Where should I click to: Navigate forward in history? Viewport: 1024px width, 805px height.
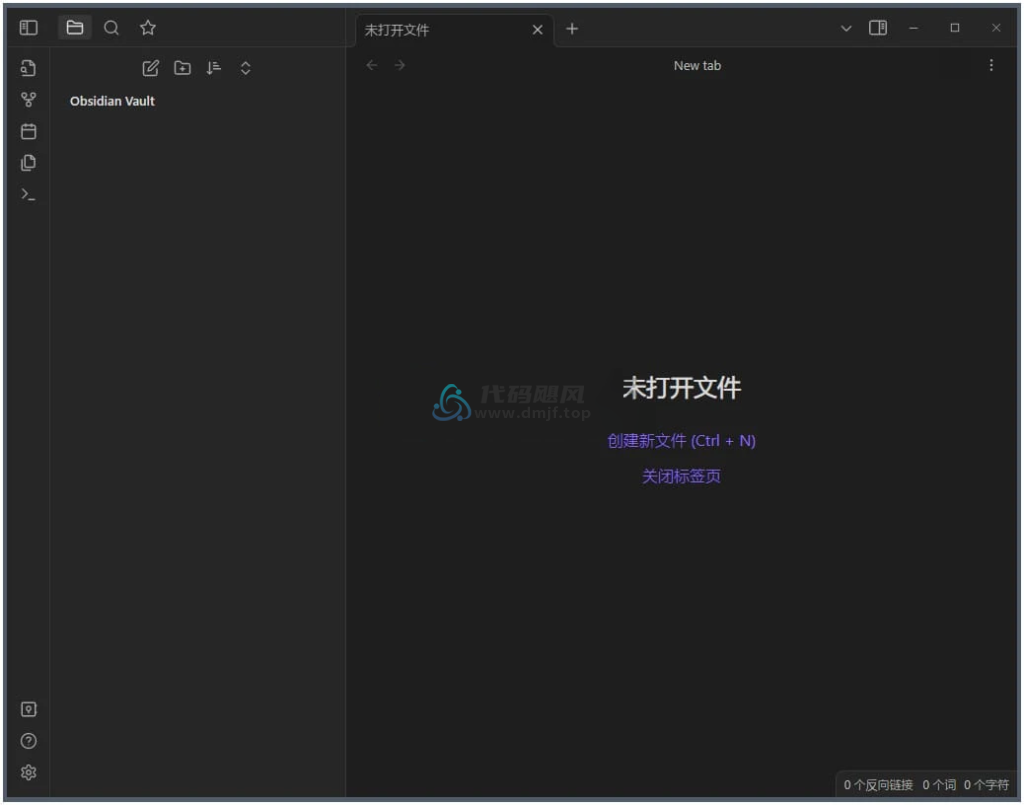coord(400,65)
